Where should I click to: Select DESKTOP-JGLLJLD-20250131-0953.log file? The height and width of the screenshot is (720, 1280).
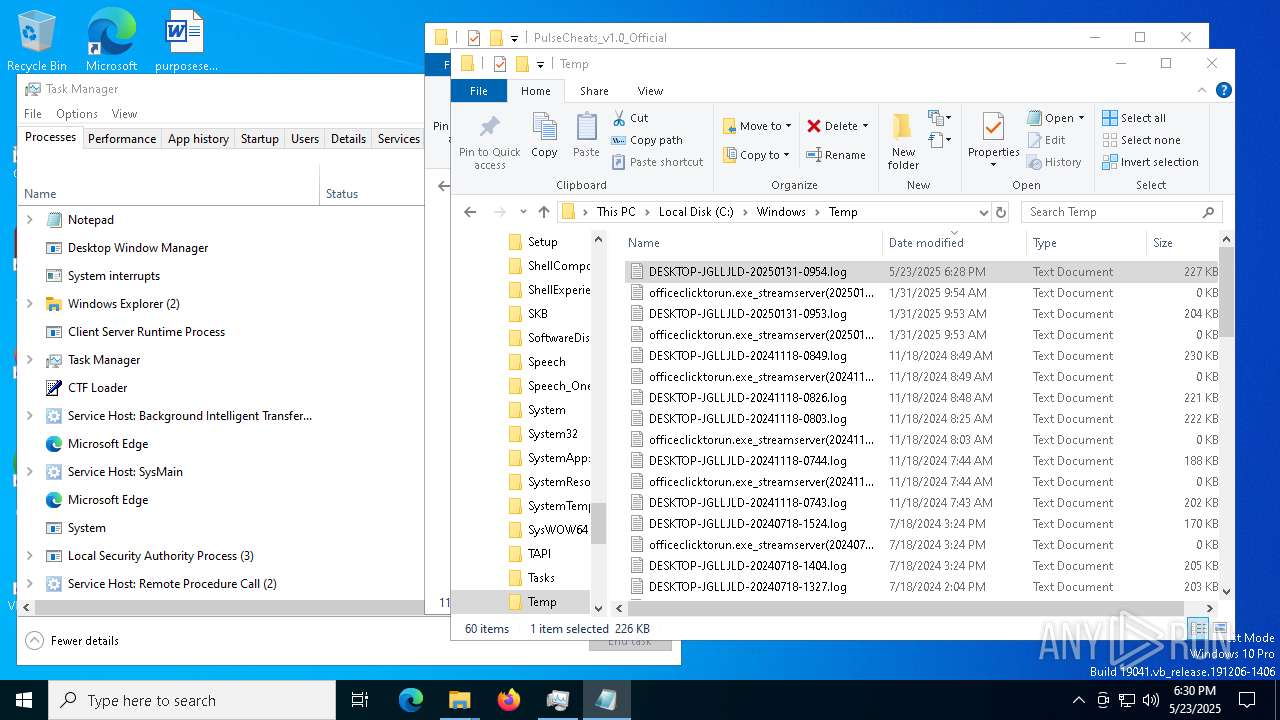[747, 314]
